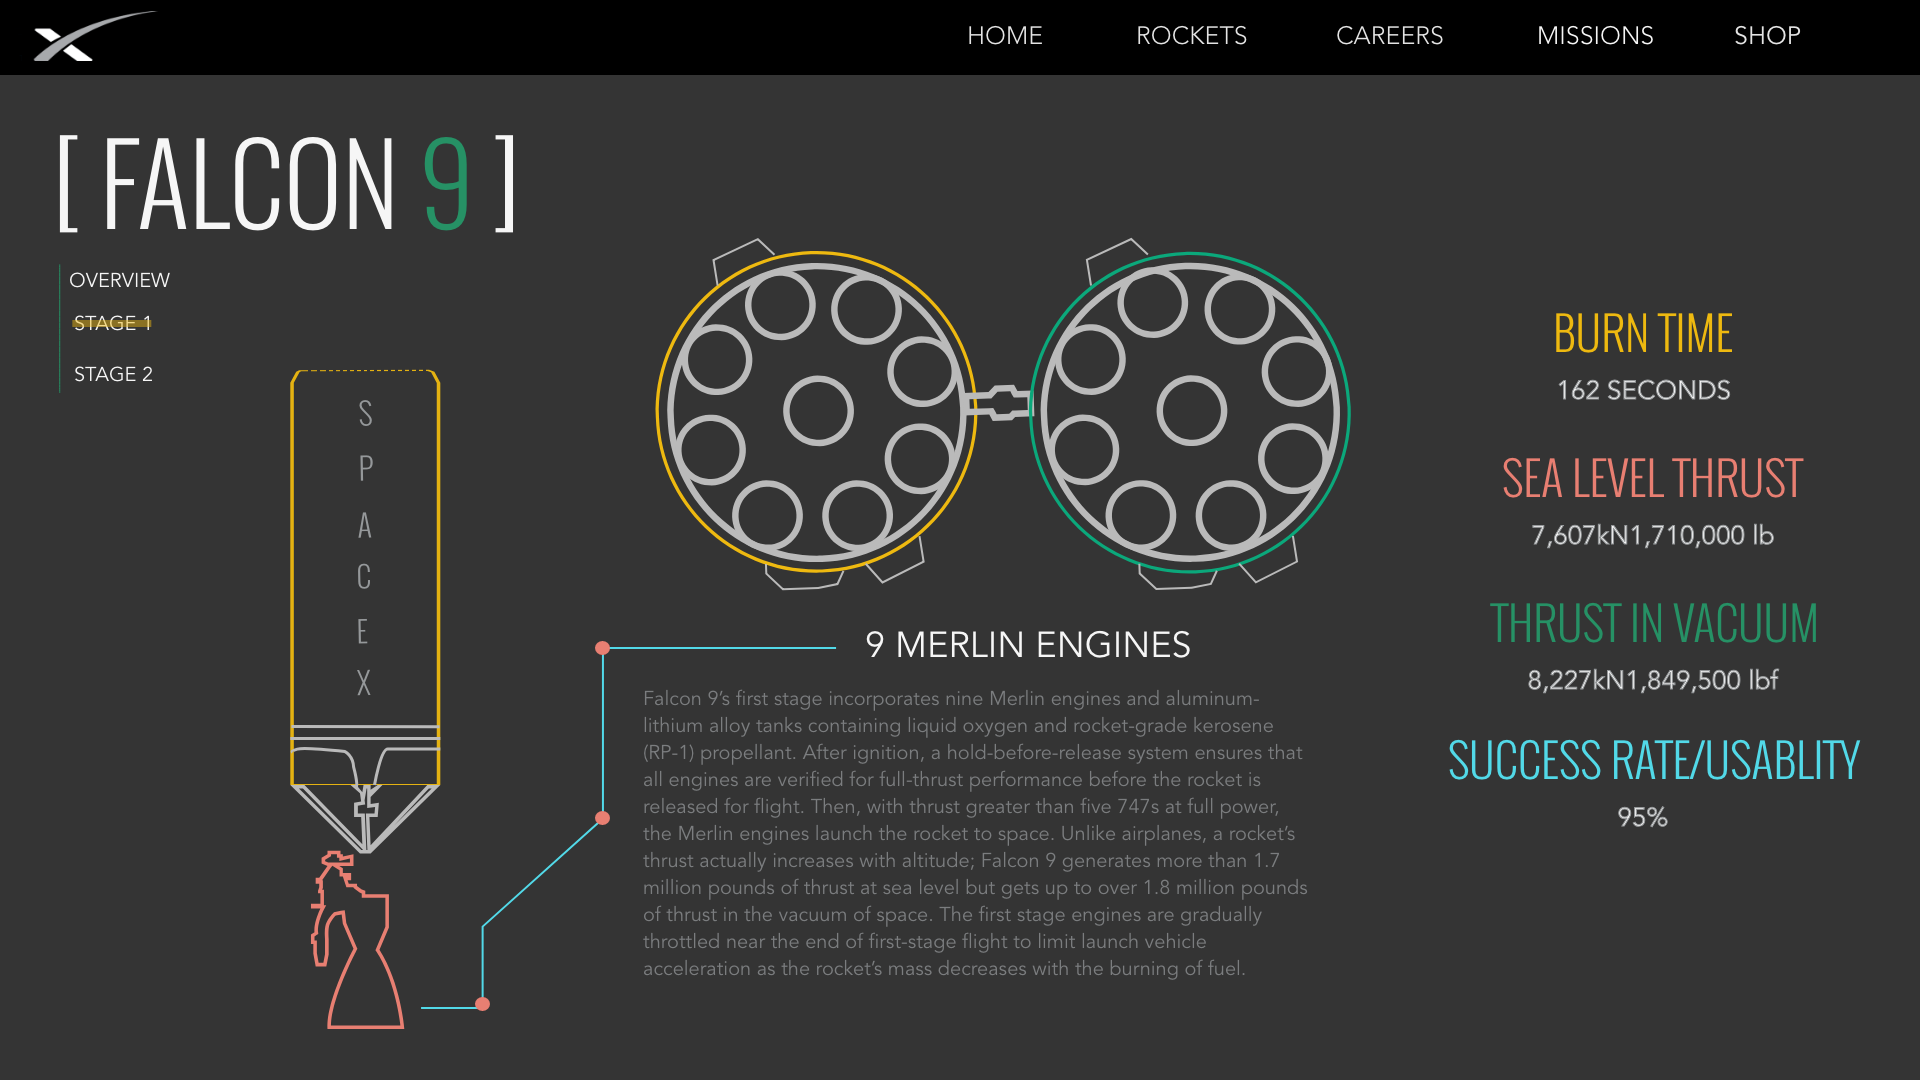Click the engine interstage cone below the rocket
This screenshot has height=1080, width=1920.
tap(365, 818)
